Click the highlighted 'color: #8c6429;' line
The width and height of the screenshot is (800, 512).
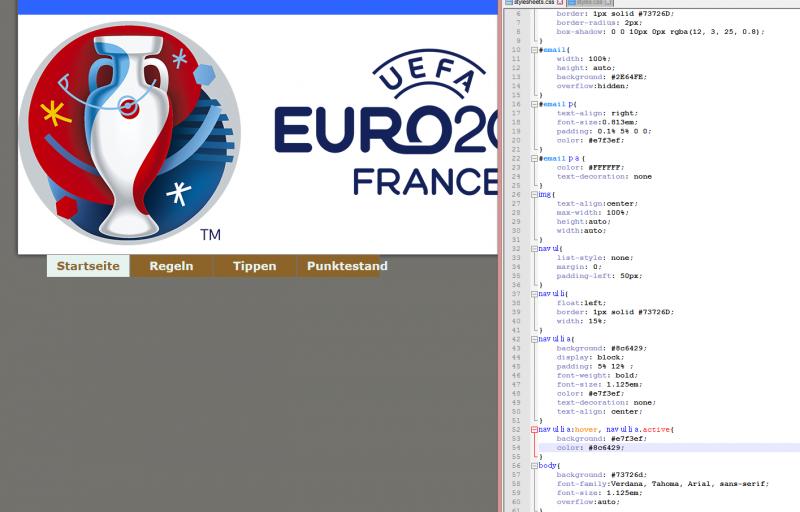tap(590, 448)
